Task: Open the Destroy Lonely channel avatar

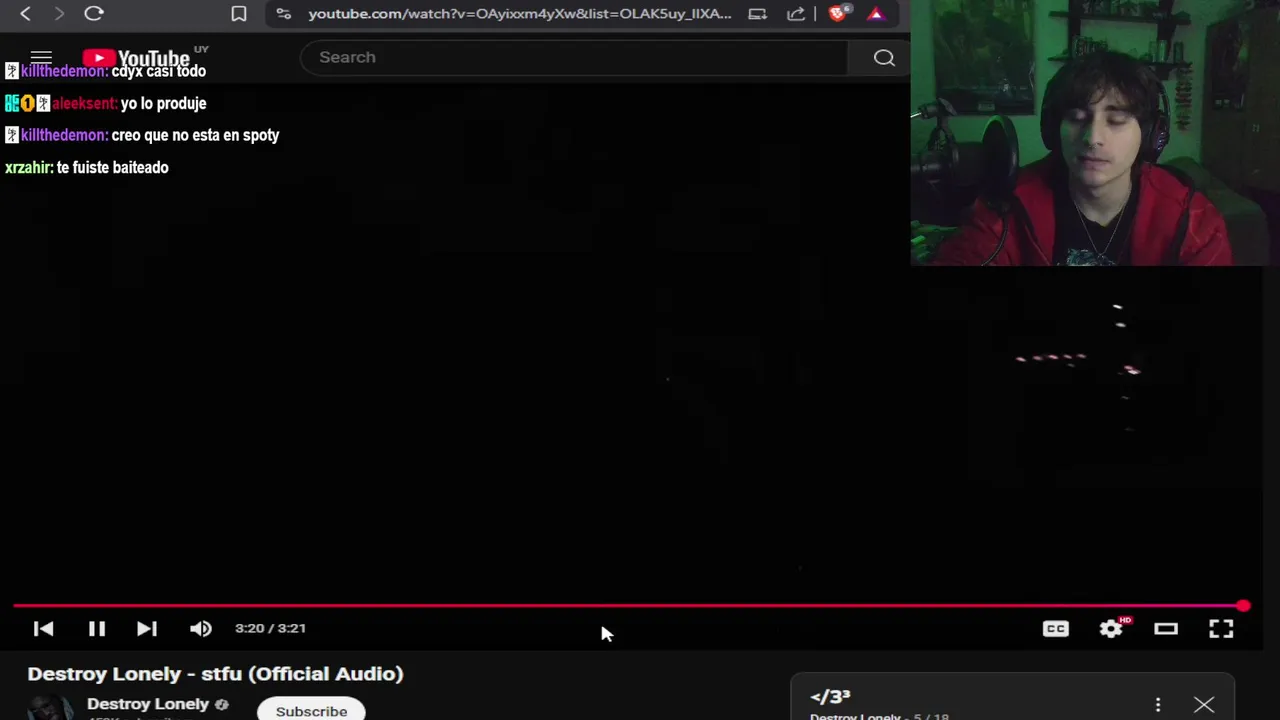Action: [x=49, y=708]
